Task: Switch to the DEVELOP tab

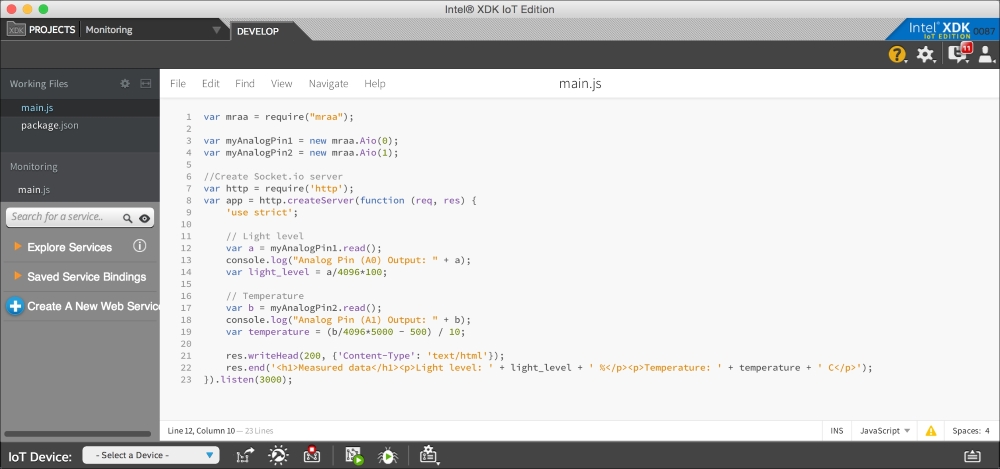Action: (258, 31)
